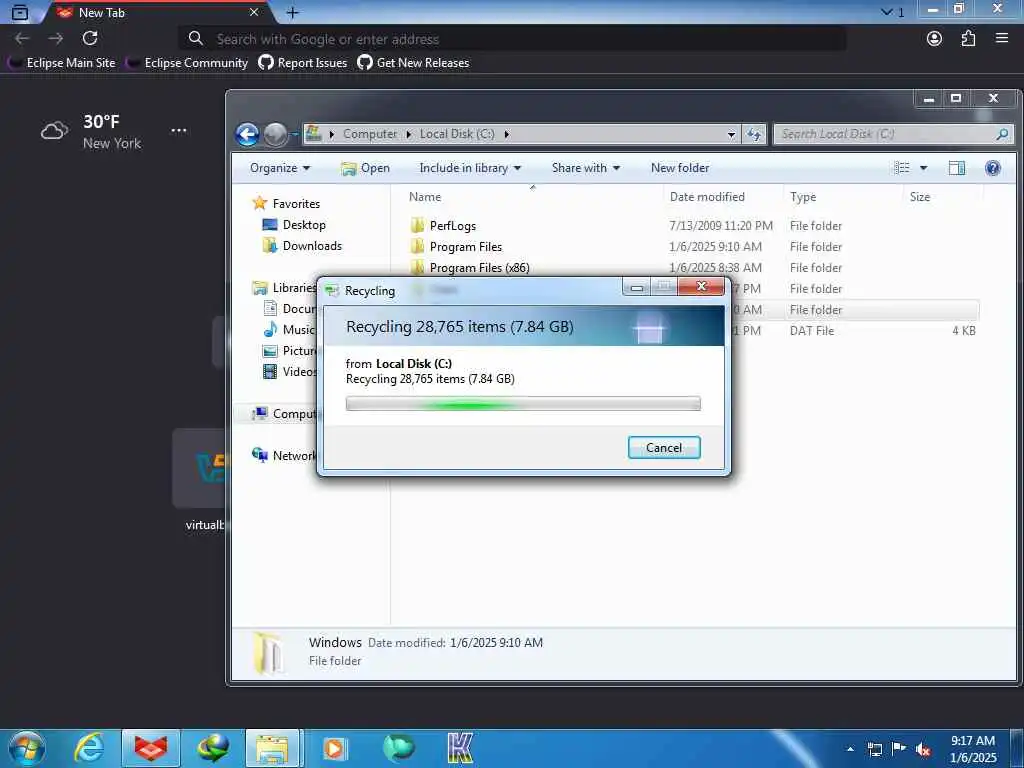This screenshot has height=768, width=1024.
Task: Click New folder in toolbar
Action: pyautogui.click(x=680, y=168)
